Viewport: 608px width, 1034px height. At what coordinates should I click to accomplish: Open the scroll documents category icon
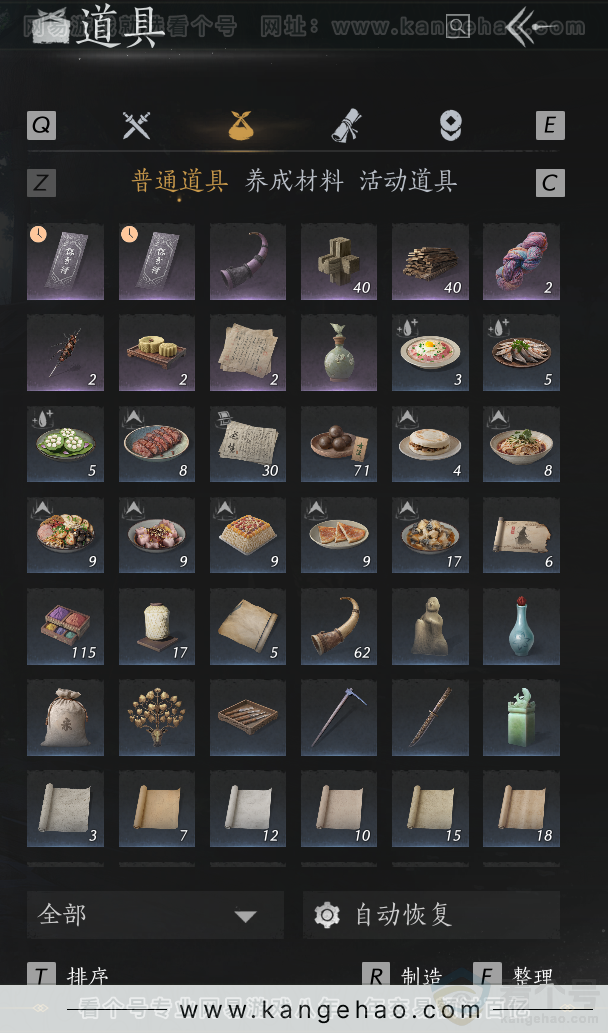(346, 125)
